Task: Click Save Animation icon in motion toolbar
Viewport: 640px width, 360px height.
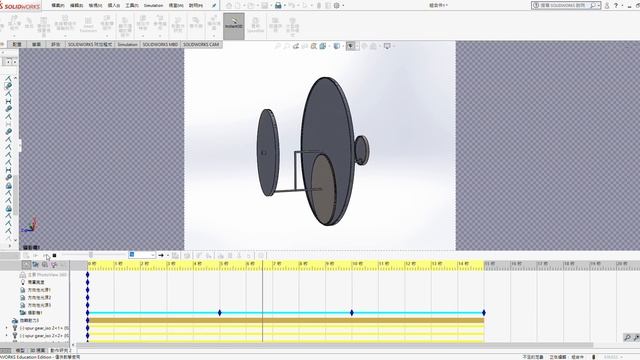Action: point(175,256)
